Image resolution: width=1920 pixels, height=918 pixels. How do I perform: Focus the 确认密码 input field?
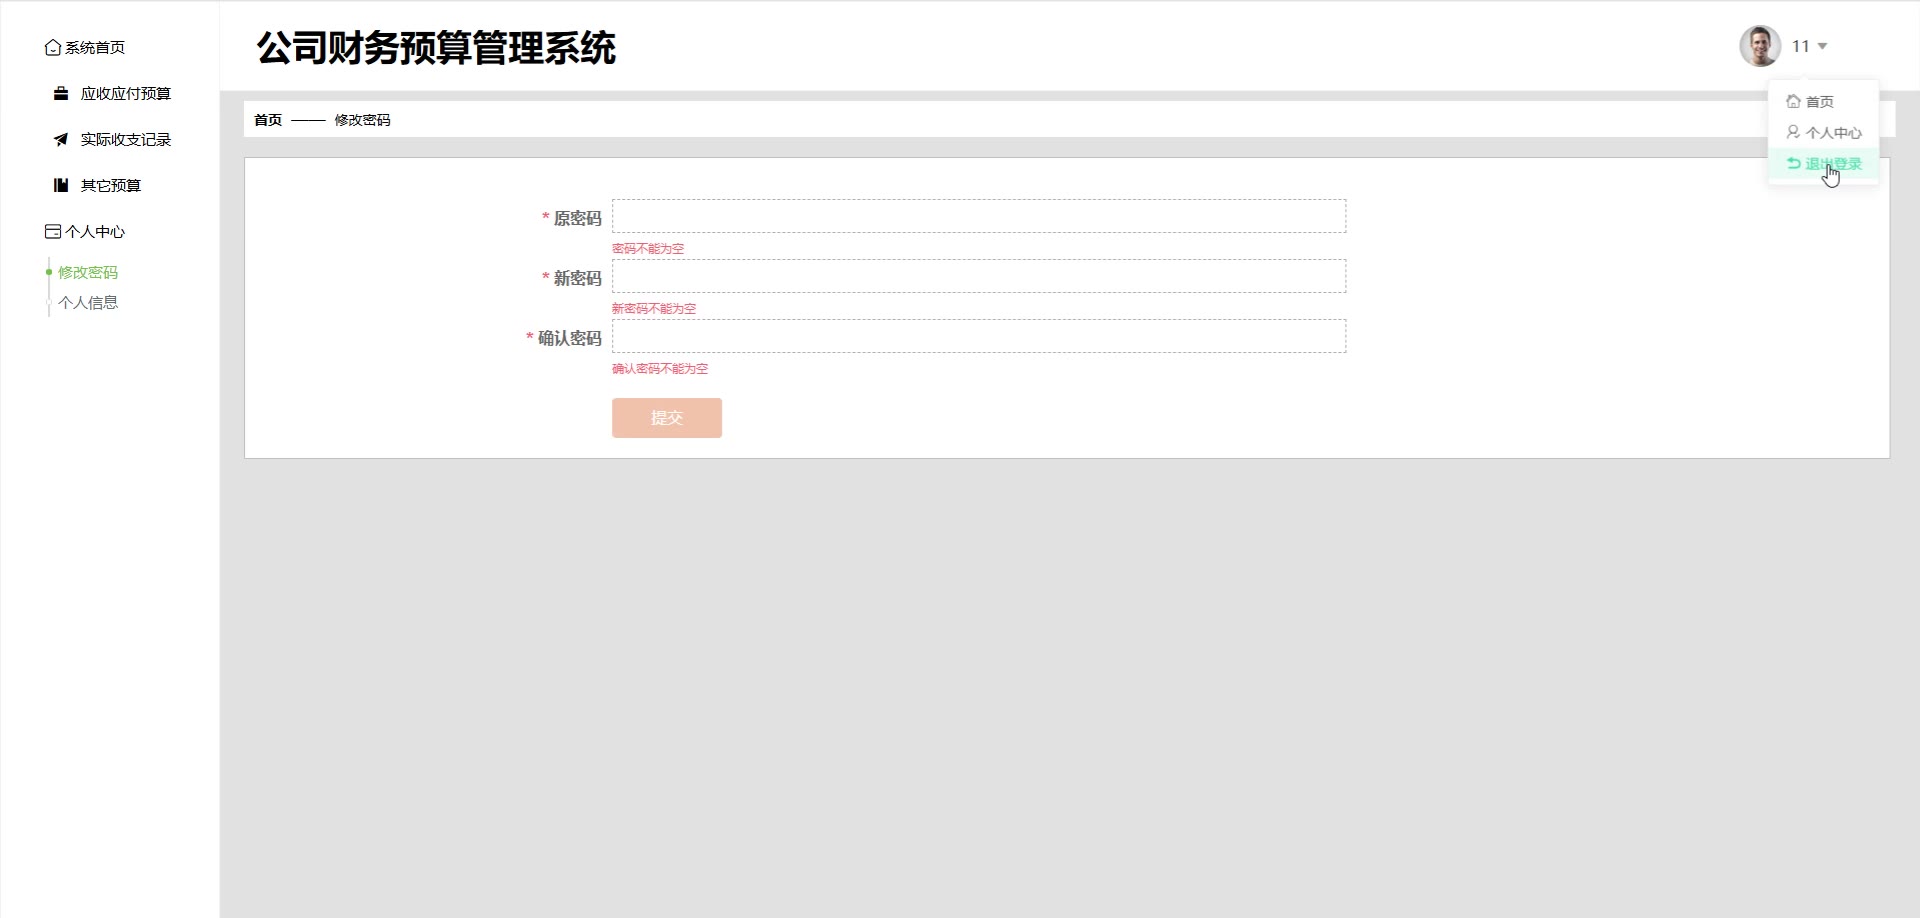(979, 336)
